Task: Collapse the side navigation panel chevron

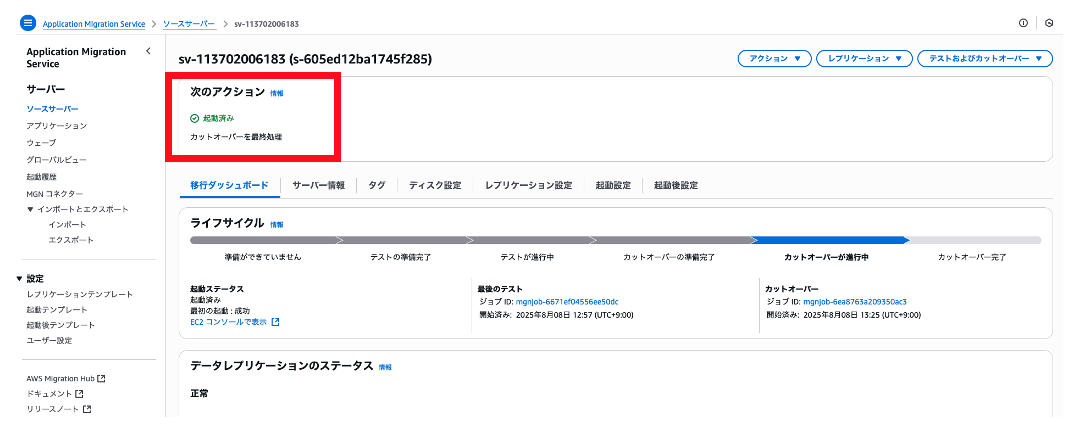Action: pyautogui.click(x=148, y=51)
